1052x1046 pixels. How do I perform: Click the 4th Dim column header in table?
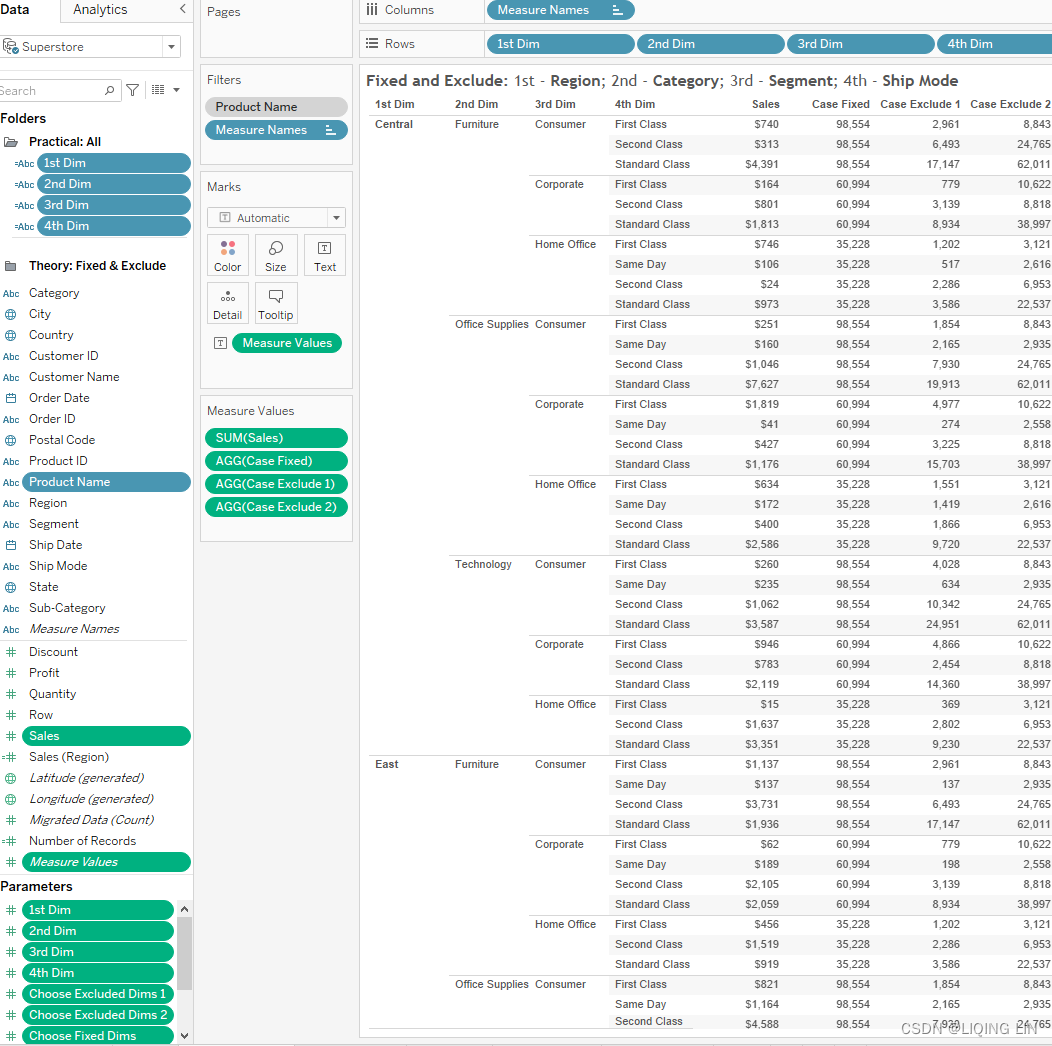pyautogui.click(x=635, y=104)
